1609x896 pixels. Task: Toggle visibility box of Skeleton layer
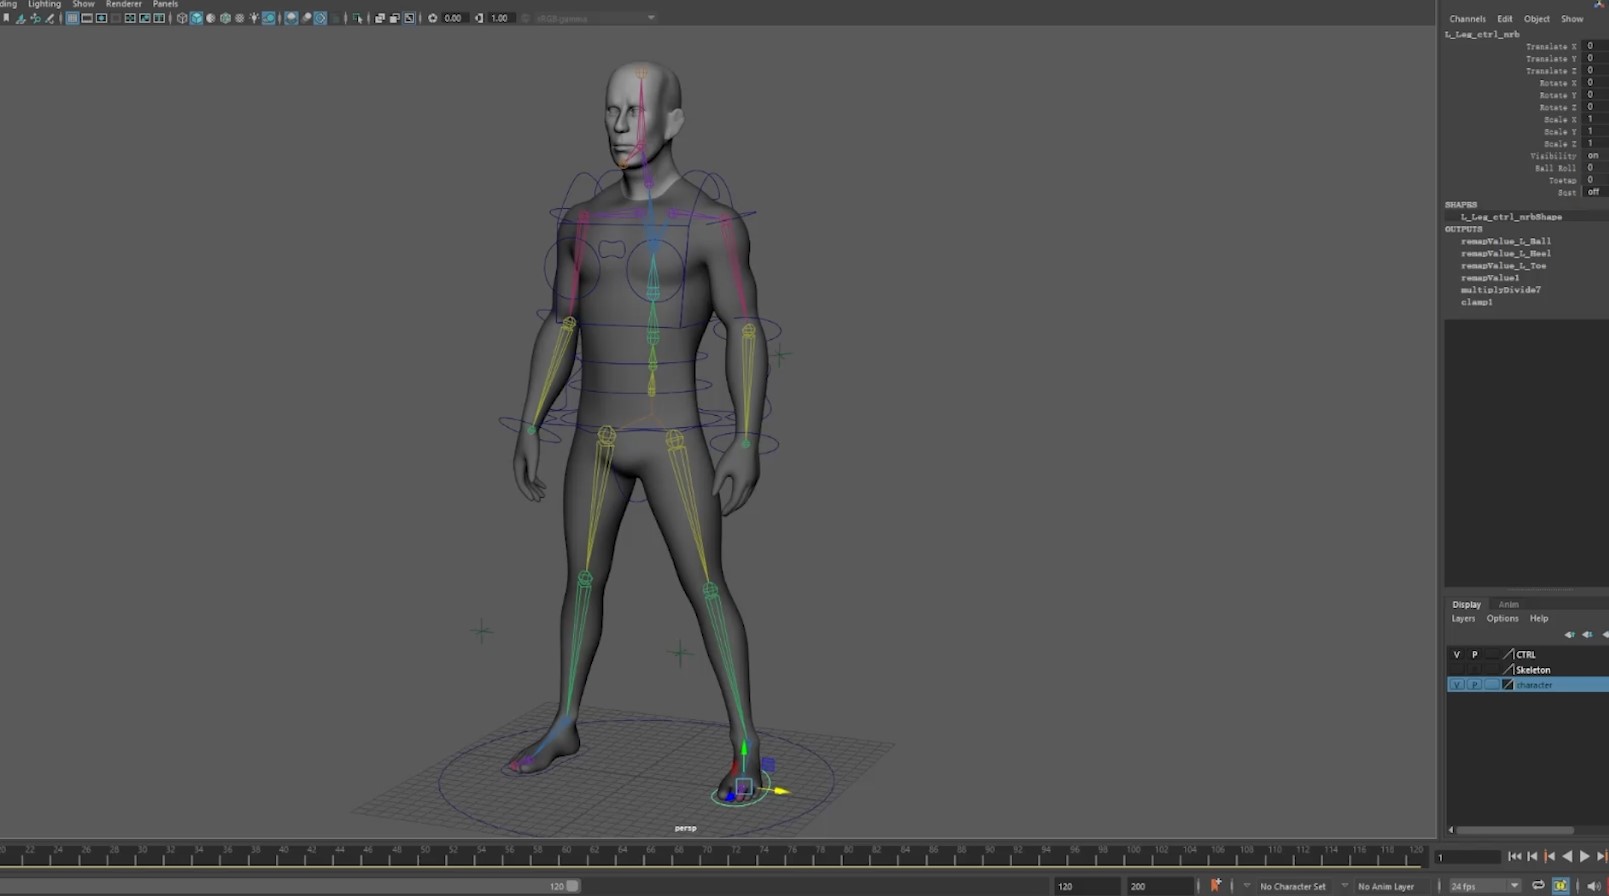coord(1456,669)
